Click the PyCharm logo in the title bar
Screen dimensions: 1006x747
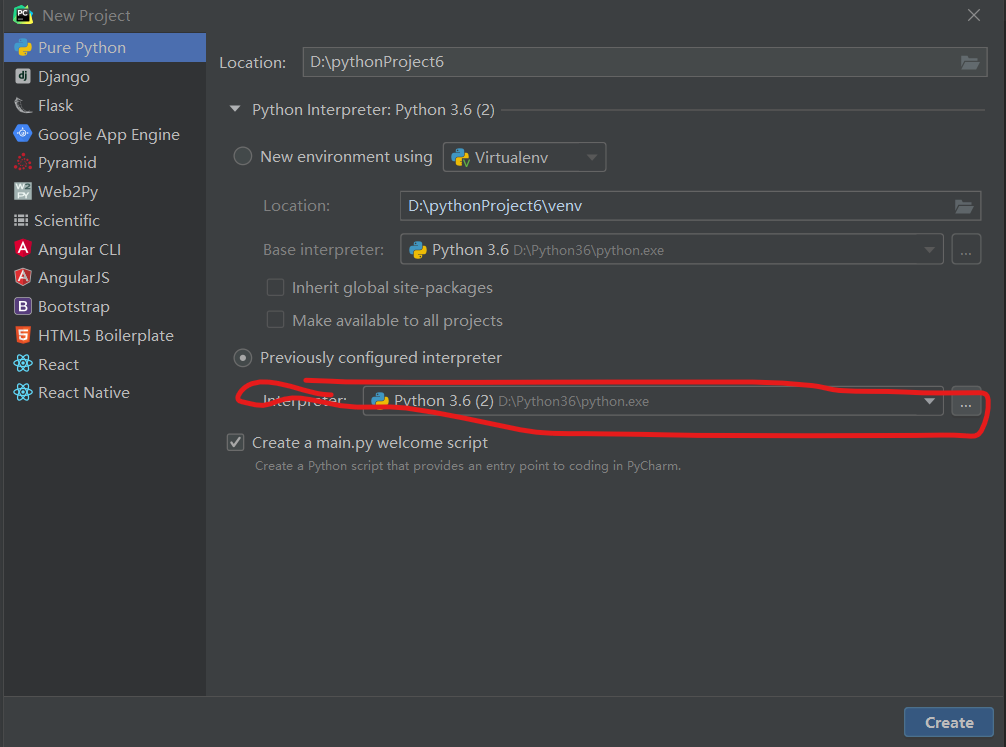[23, 15]
